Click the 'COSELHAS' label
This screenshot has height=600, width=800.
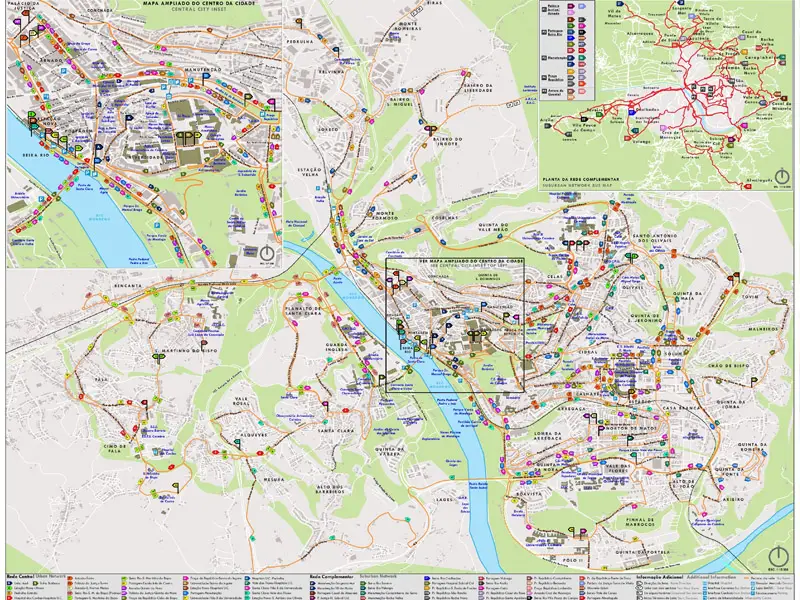click(x=444, y=217)
